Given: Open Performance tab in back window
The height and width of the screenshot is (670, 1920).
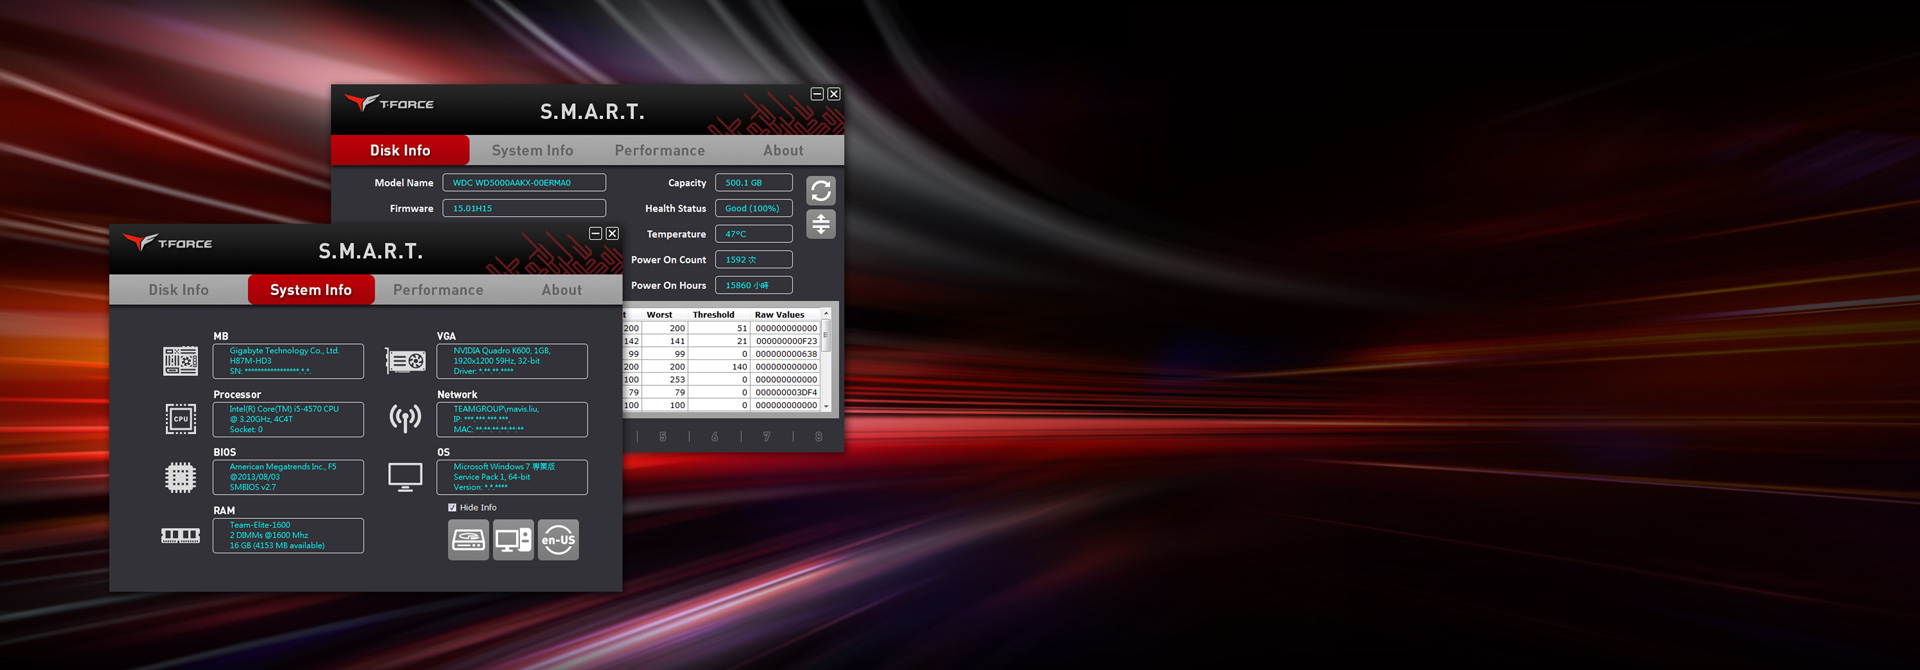Looking at the screenshot, I should pos(660,150).
